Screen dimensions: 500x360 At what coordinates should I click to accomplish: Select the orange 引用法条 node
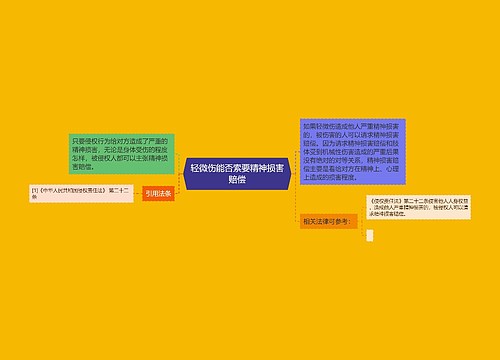coord(158,193)
